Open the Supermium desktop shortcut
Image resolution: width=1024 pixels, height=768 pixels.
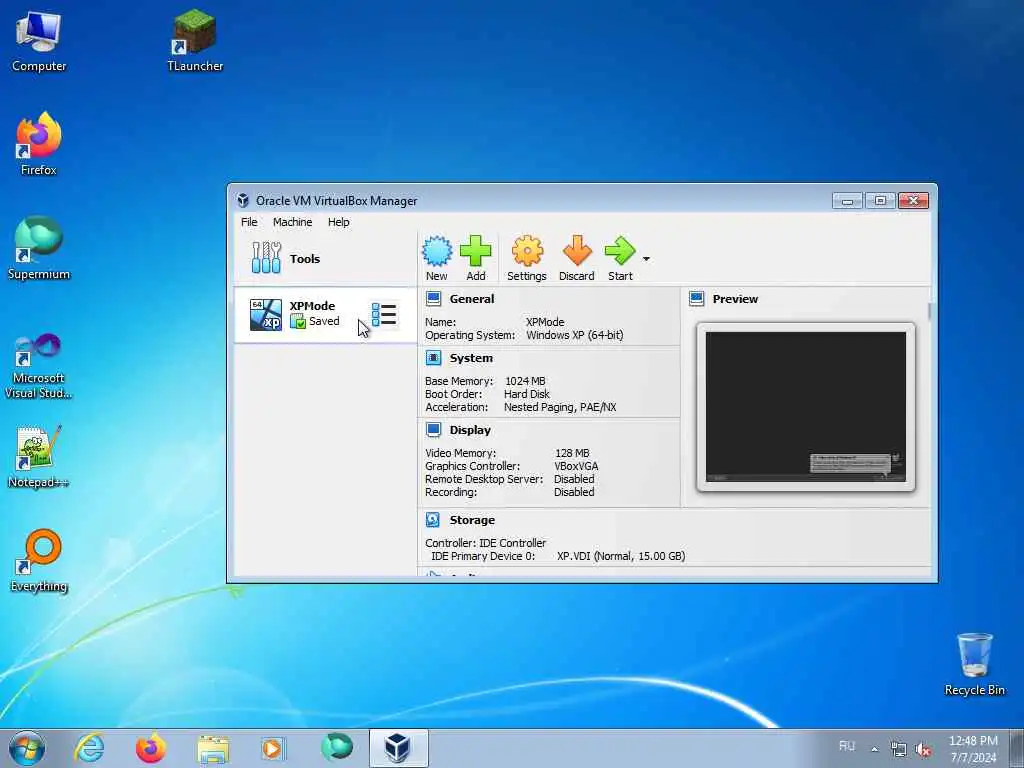[39, 249]
